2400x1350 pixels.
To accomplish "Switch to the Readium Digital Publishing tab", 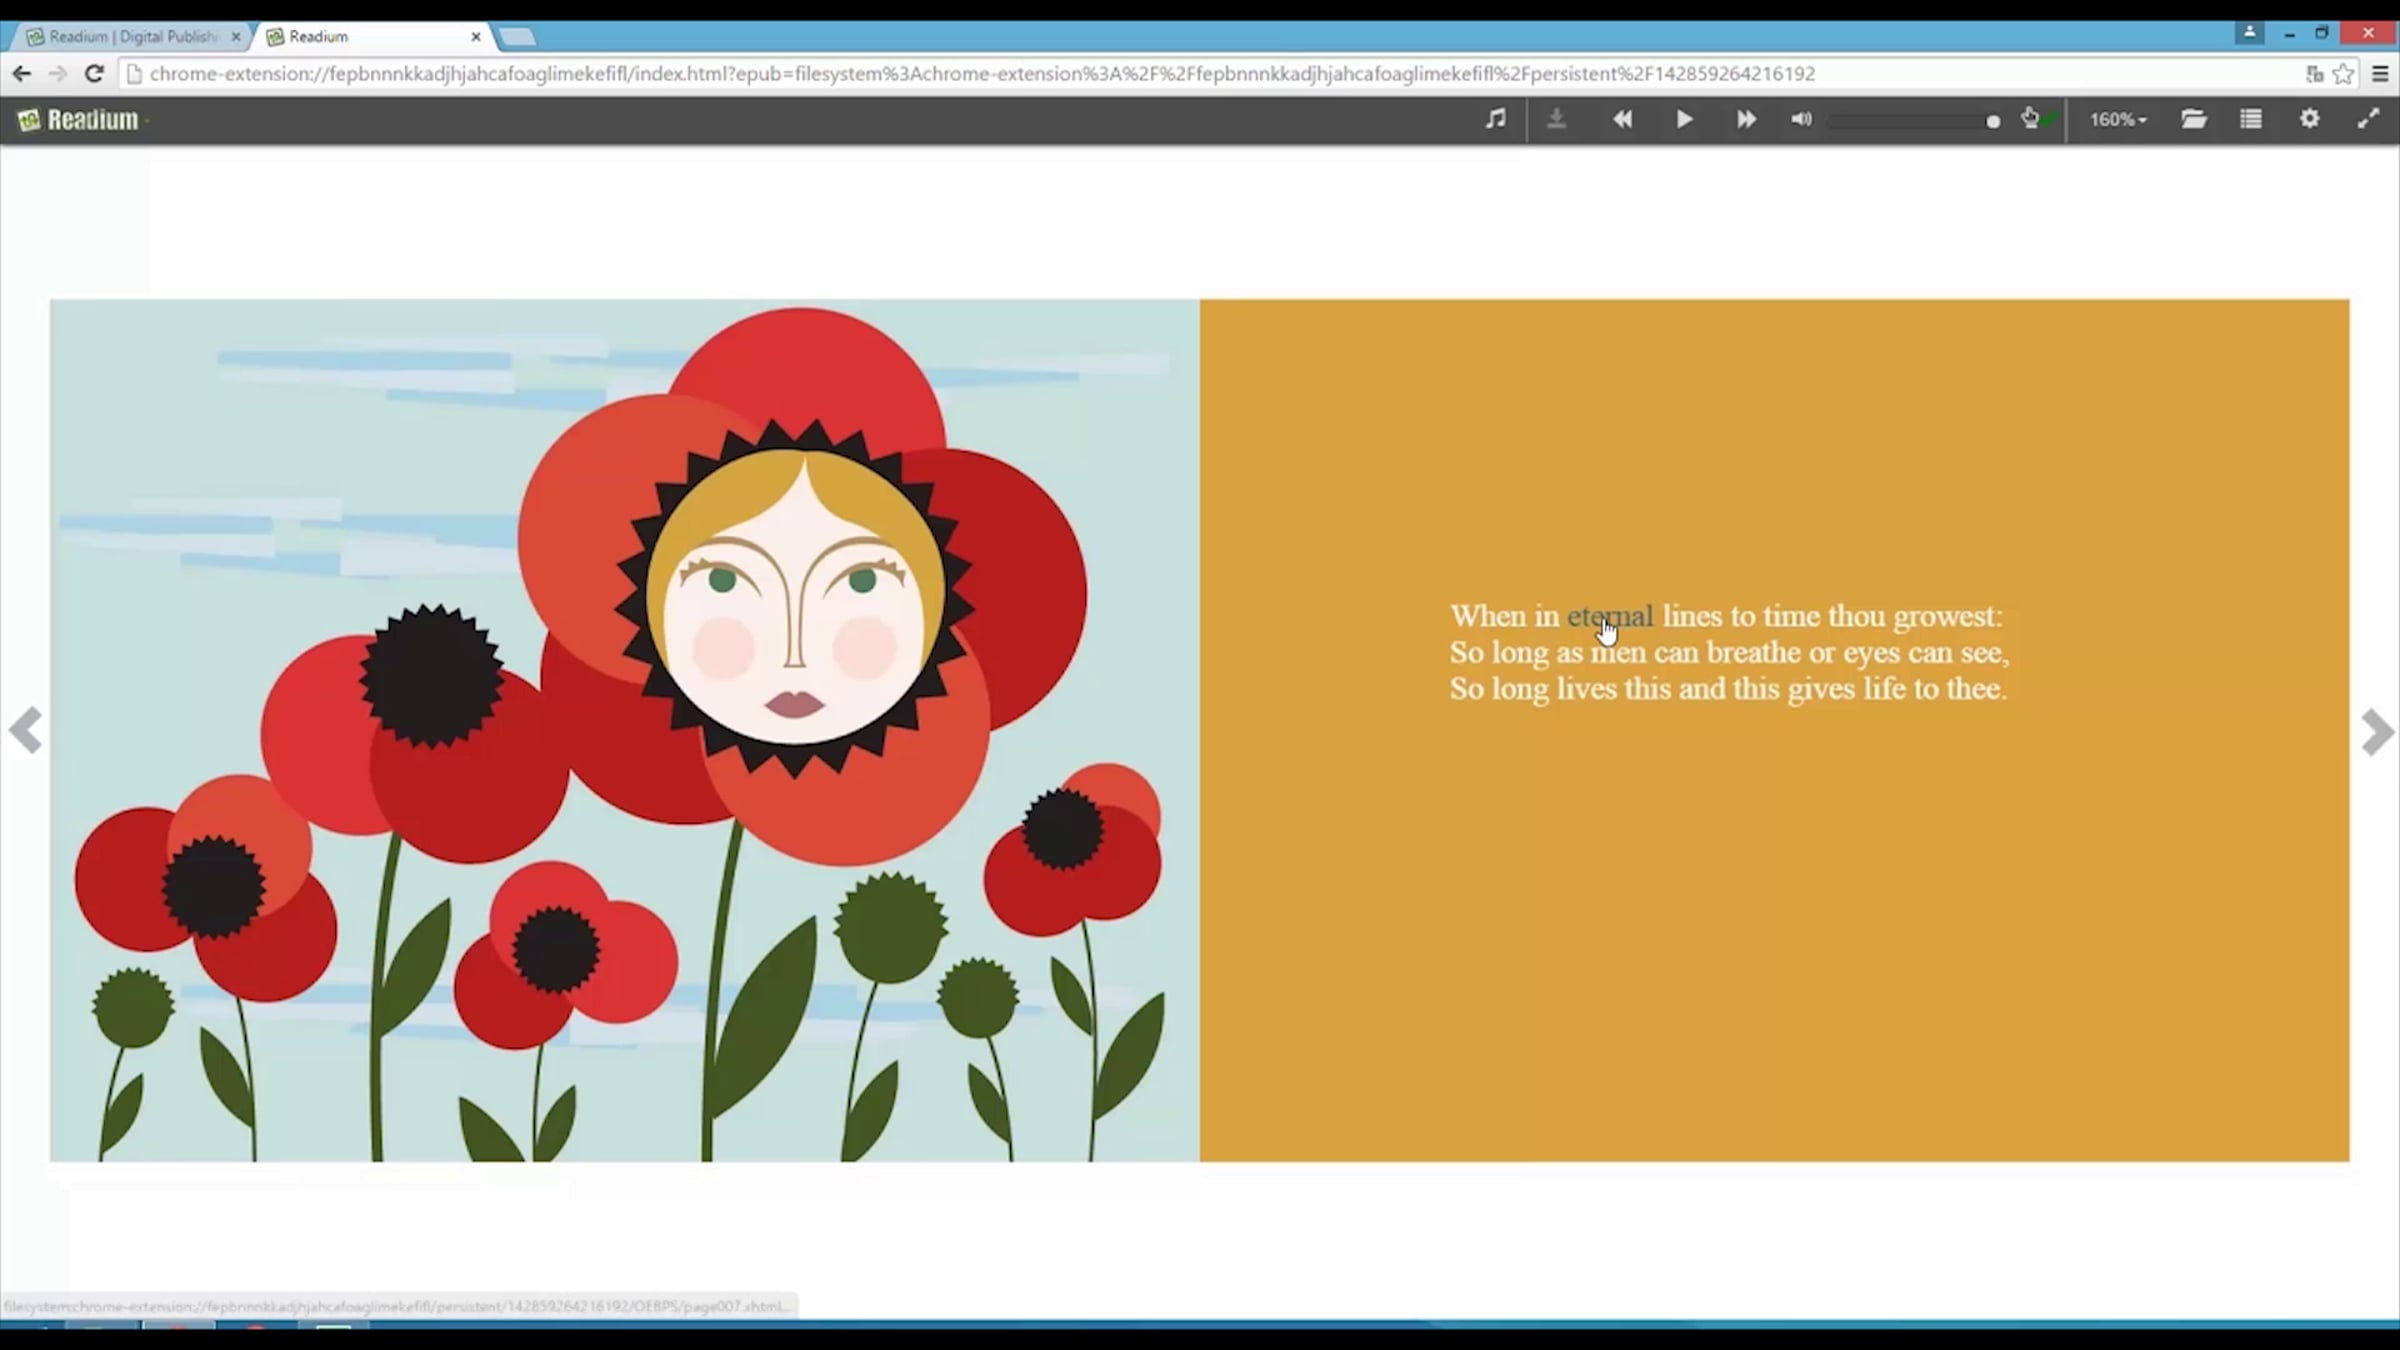I will (130, 36).
